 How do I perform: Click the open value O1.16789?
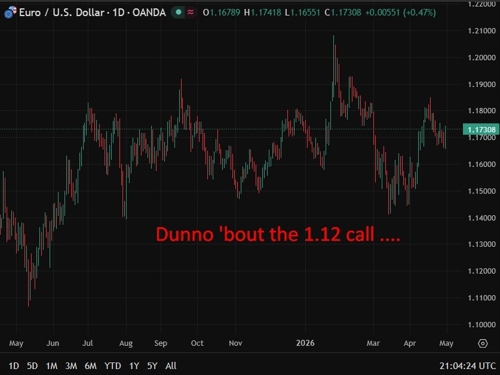pyautogui.click(x=221, y=13)
